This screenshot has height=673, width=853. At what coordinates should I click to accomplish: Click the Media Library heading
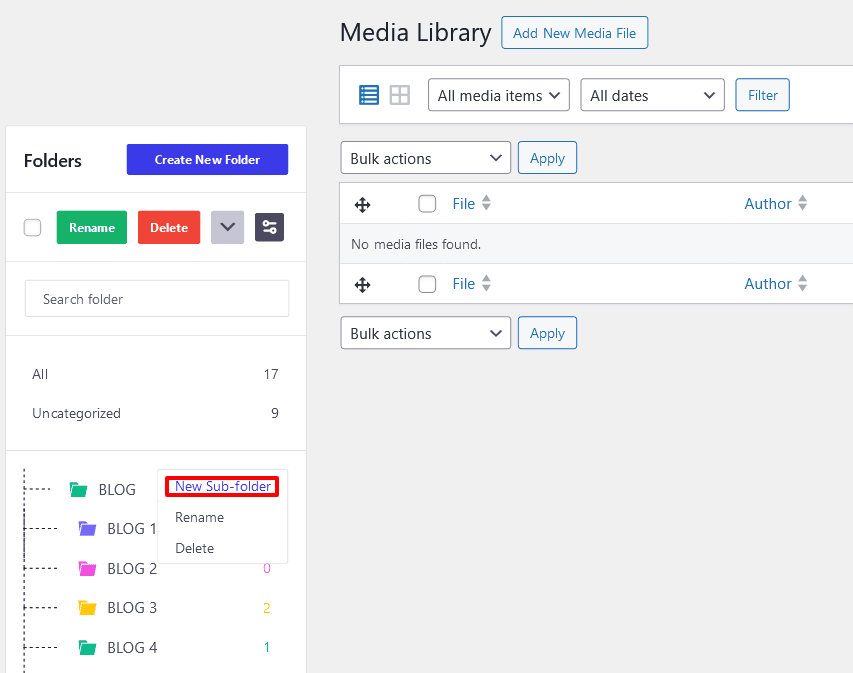tap(416, 33)
